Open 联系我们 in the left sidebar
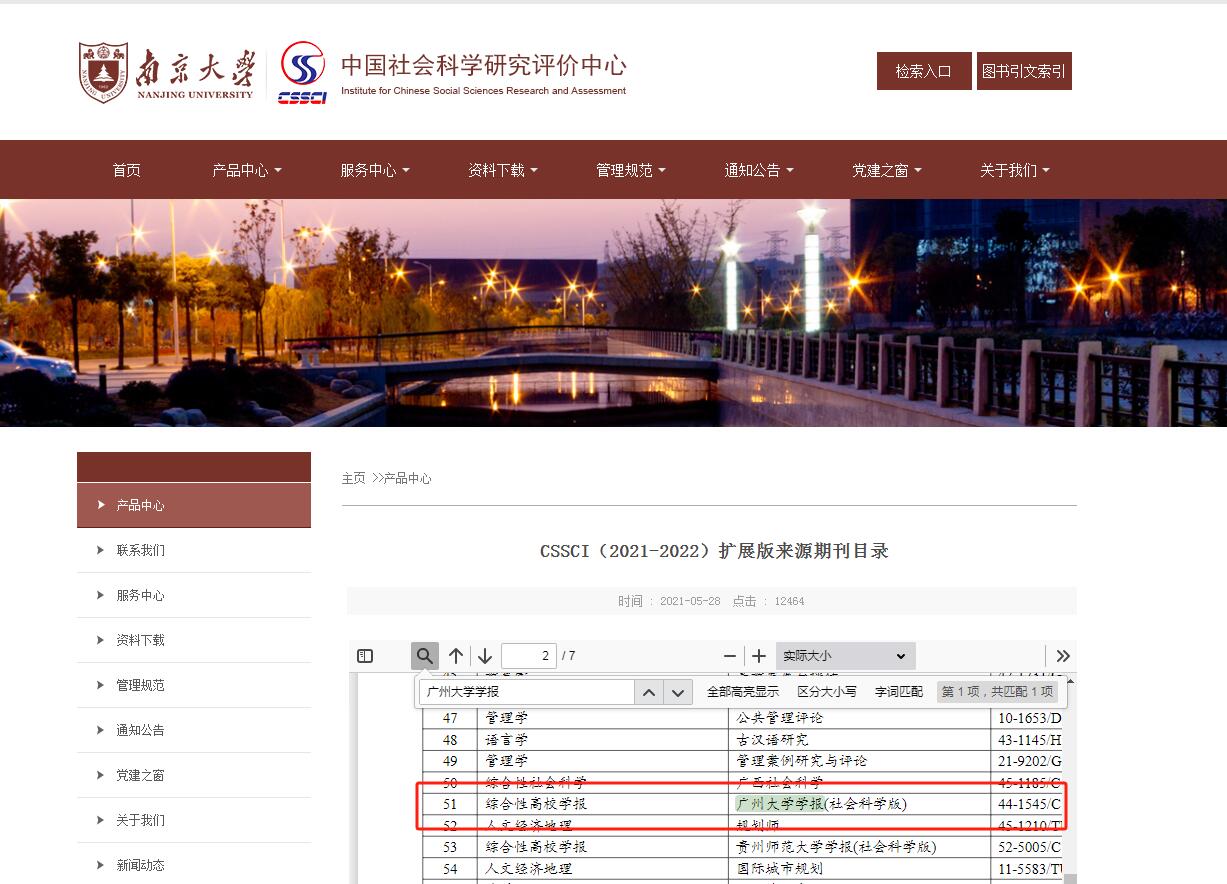The image size is (1227, 884). click(194, 550)
